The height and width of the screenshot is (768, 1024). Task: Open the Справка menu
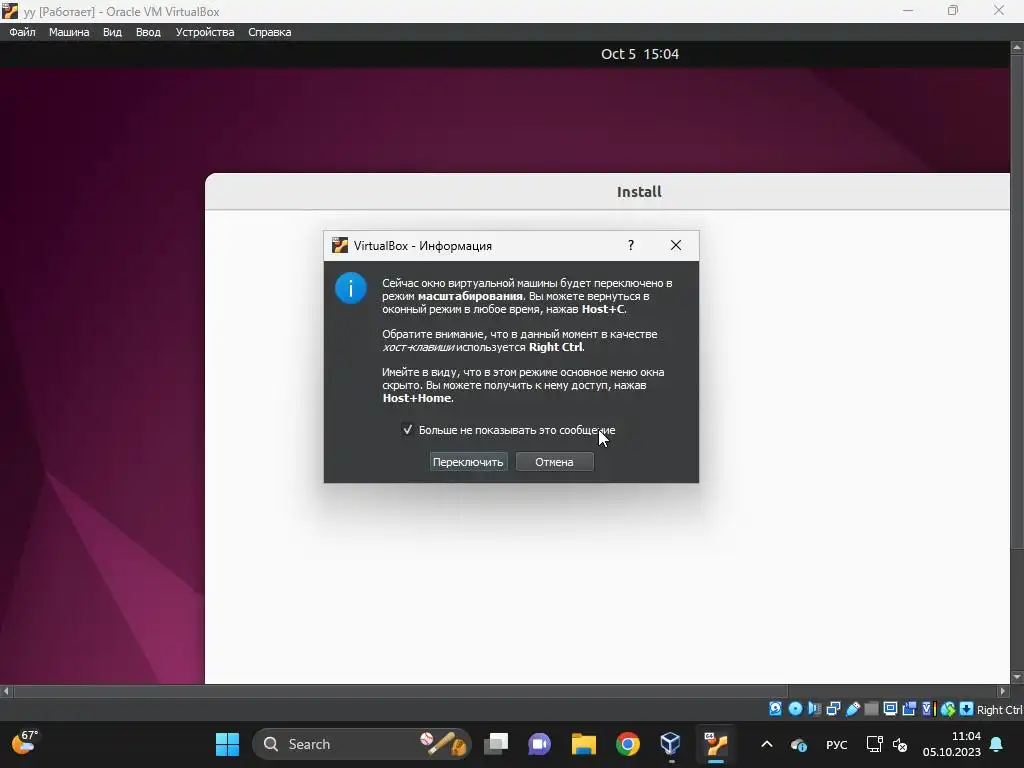[x=270, y=32]
